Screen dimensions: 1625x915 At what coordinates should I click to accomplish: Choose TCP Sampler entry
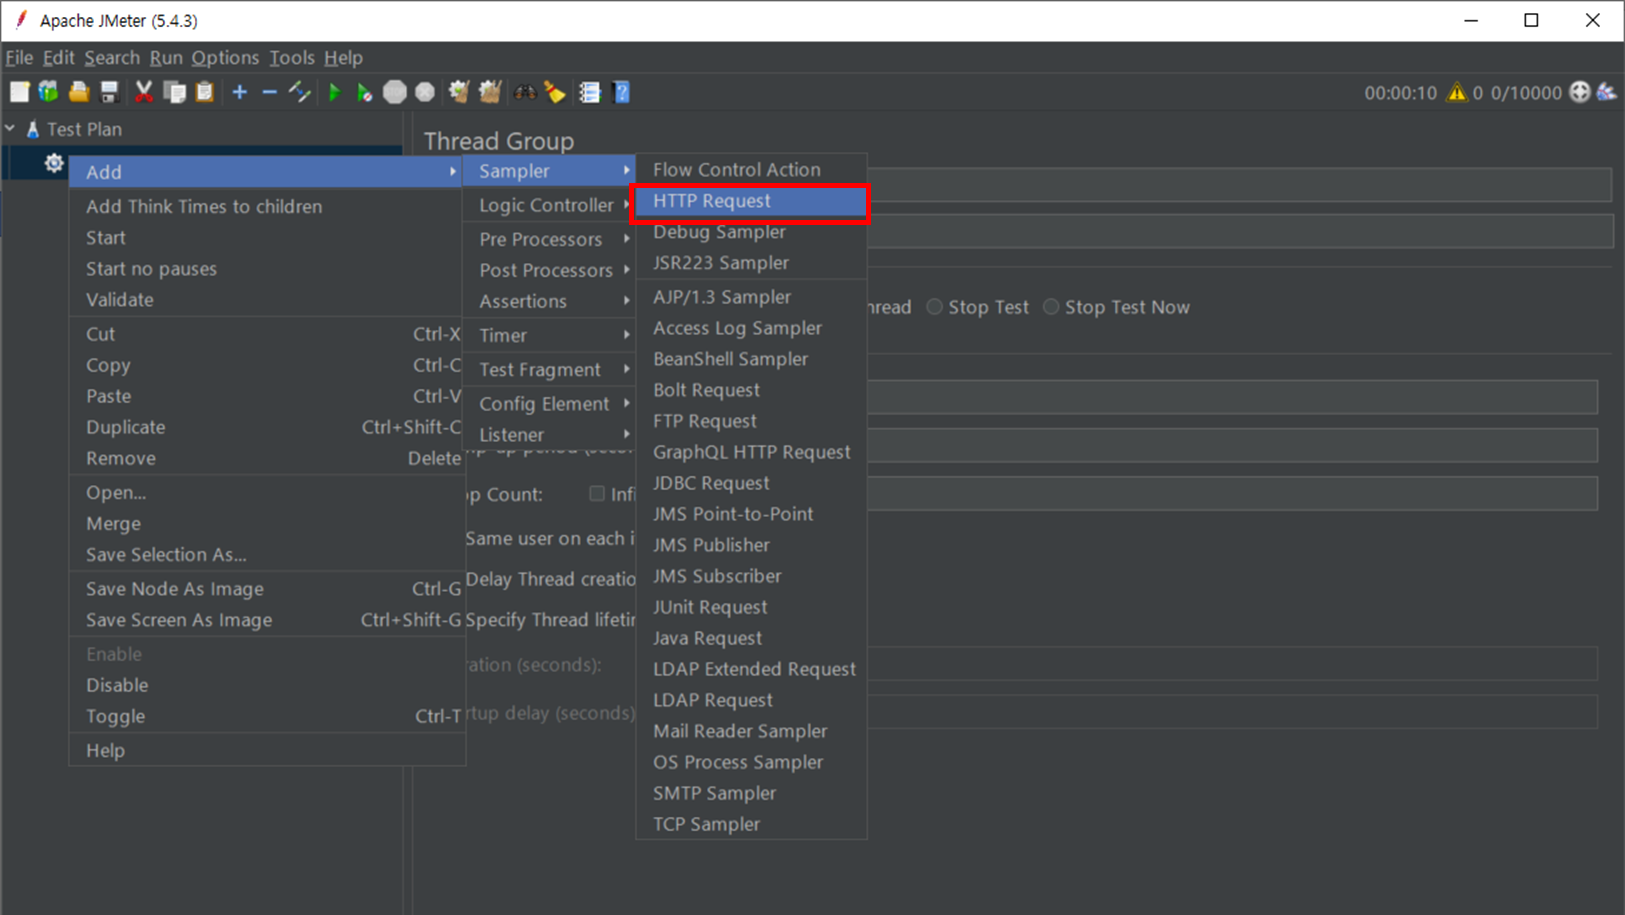coord(751,824)
